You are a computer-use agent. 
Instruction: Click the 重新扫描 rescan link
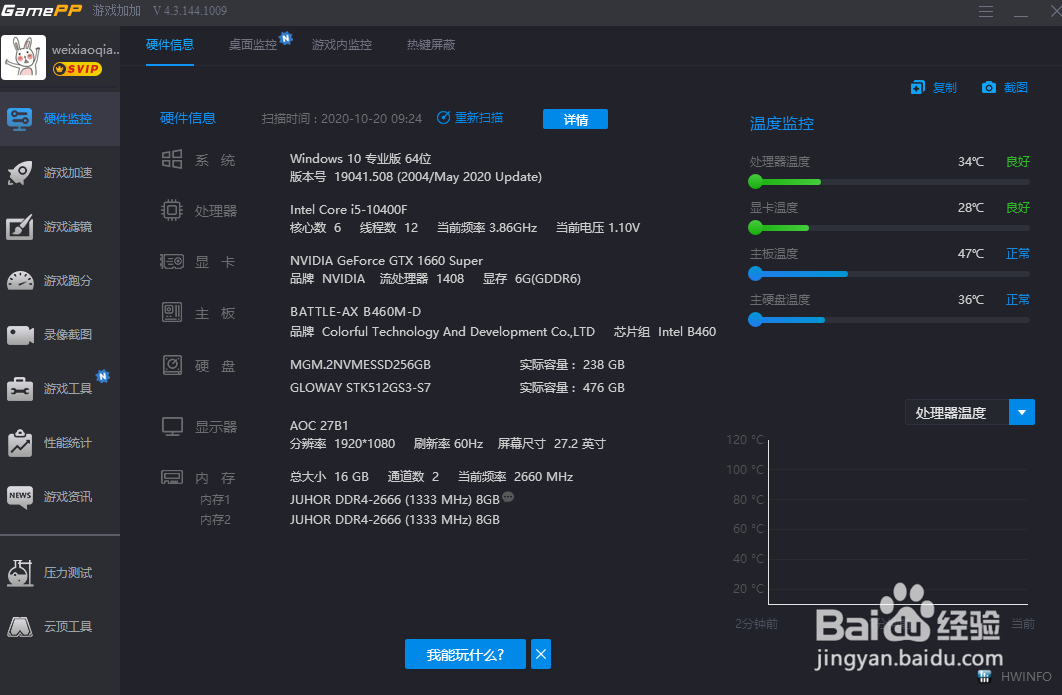coord(479,118)
